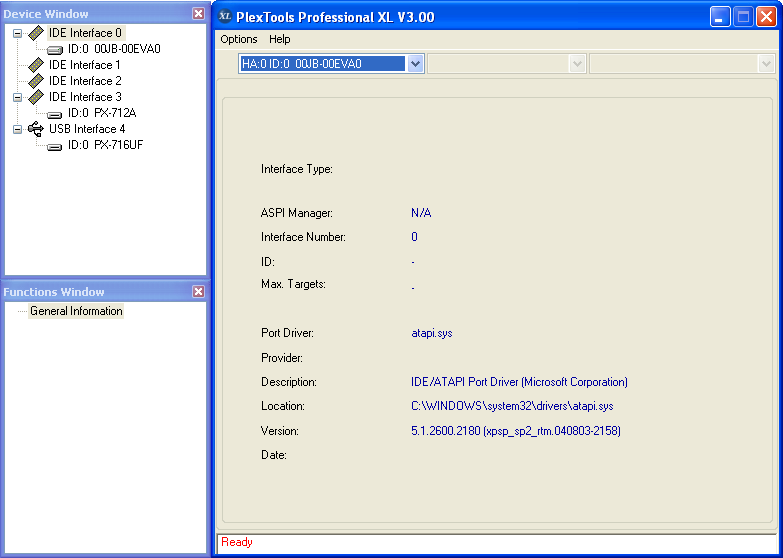Click the Interface Number value 0

coord(414,237)
